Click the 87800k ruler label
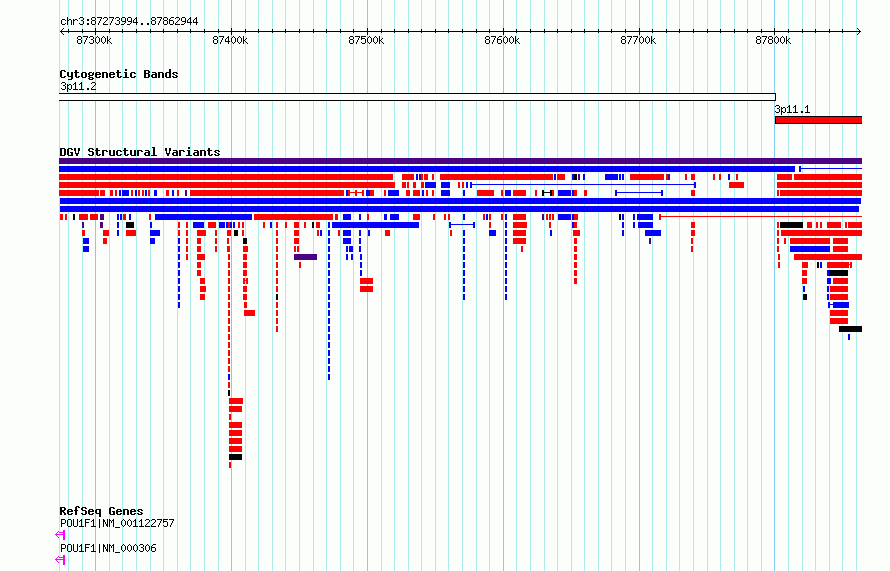The height and width of the screenshot is (571, 890). click(773, 40)
